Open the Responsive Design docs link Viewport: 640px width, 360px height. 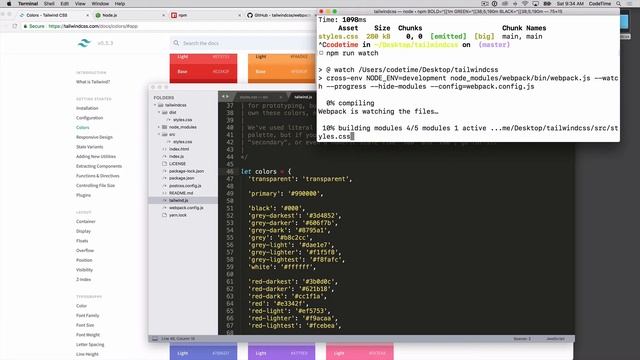94,137
